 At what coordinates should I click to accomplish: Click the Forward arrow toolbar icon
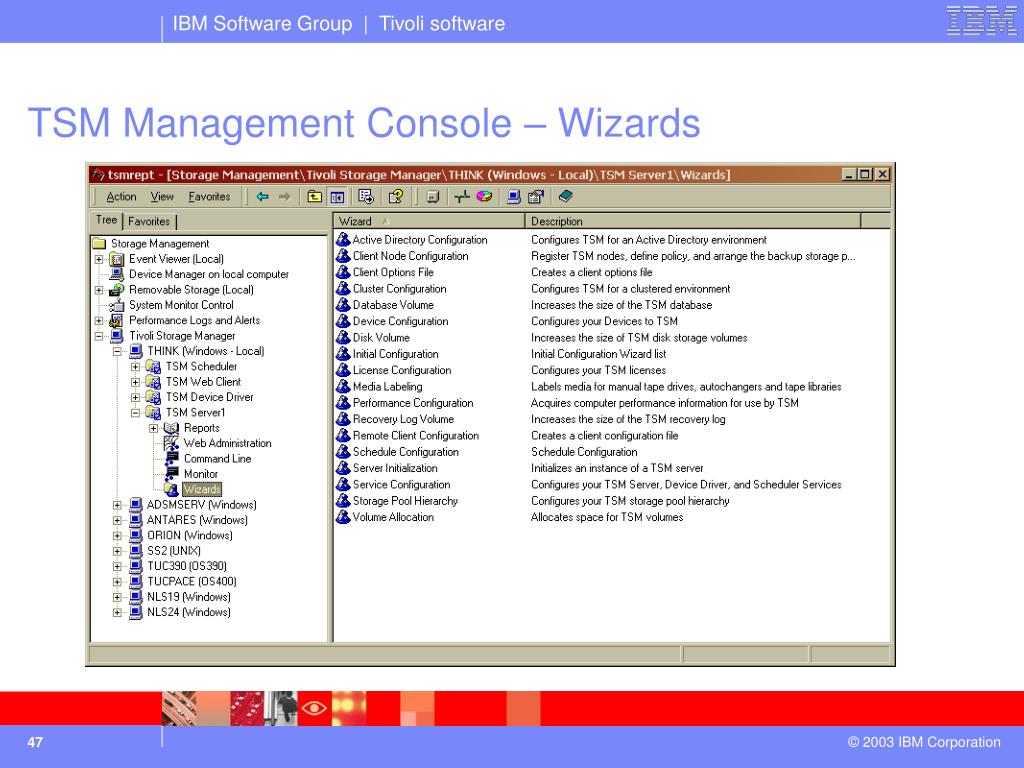[x=284, y=197]
